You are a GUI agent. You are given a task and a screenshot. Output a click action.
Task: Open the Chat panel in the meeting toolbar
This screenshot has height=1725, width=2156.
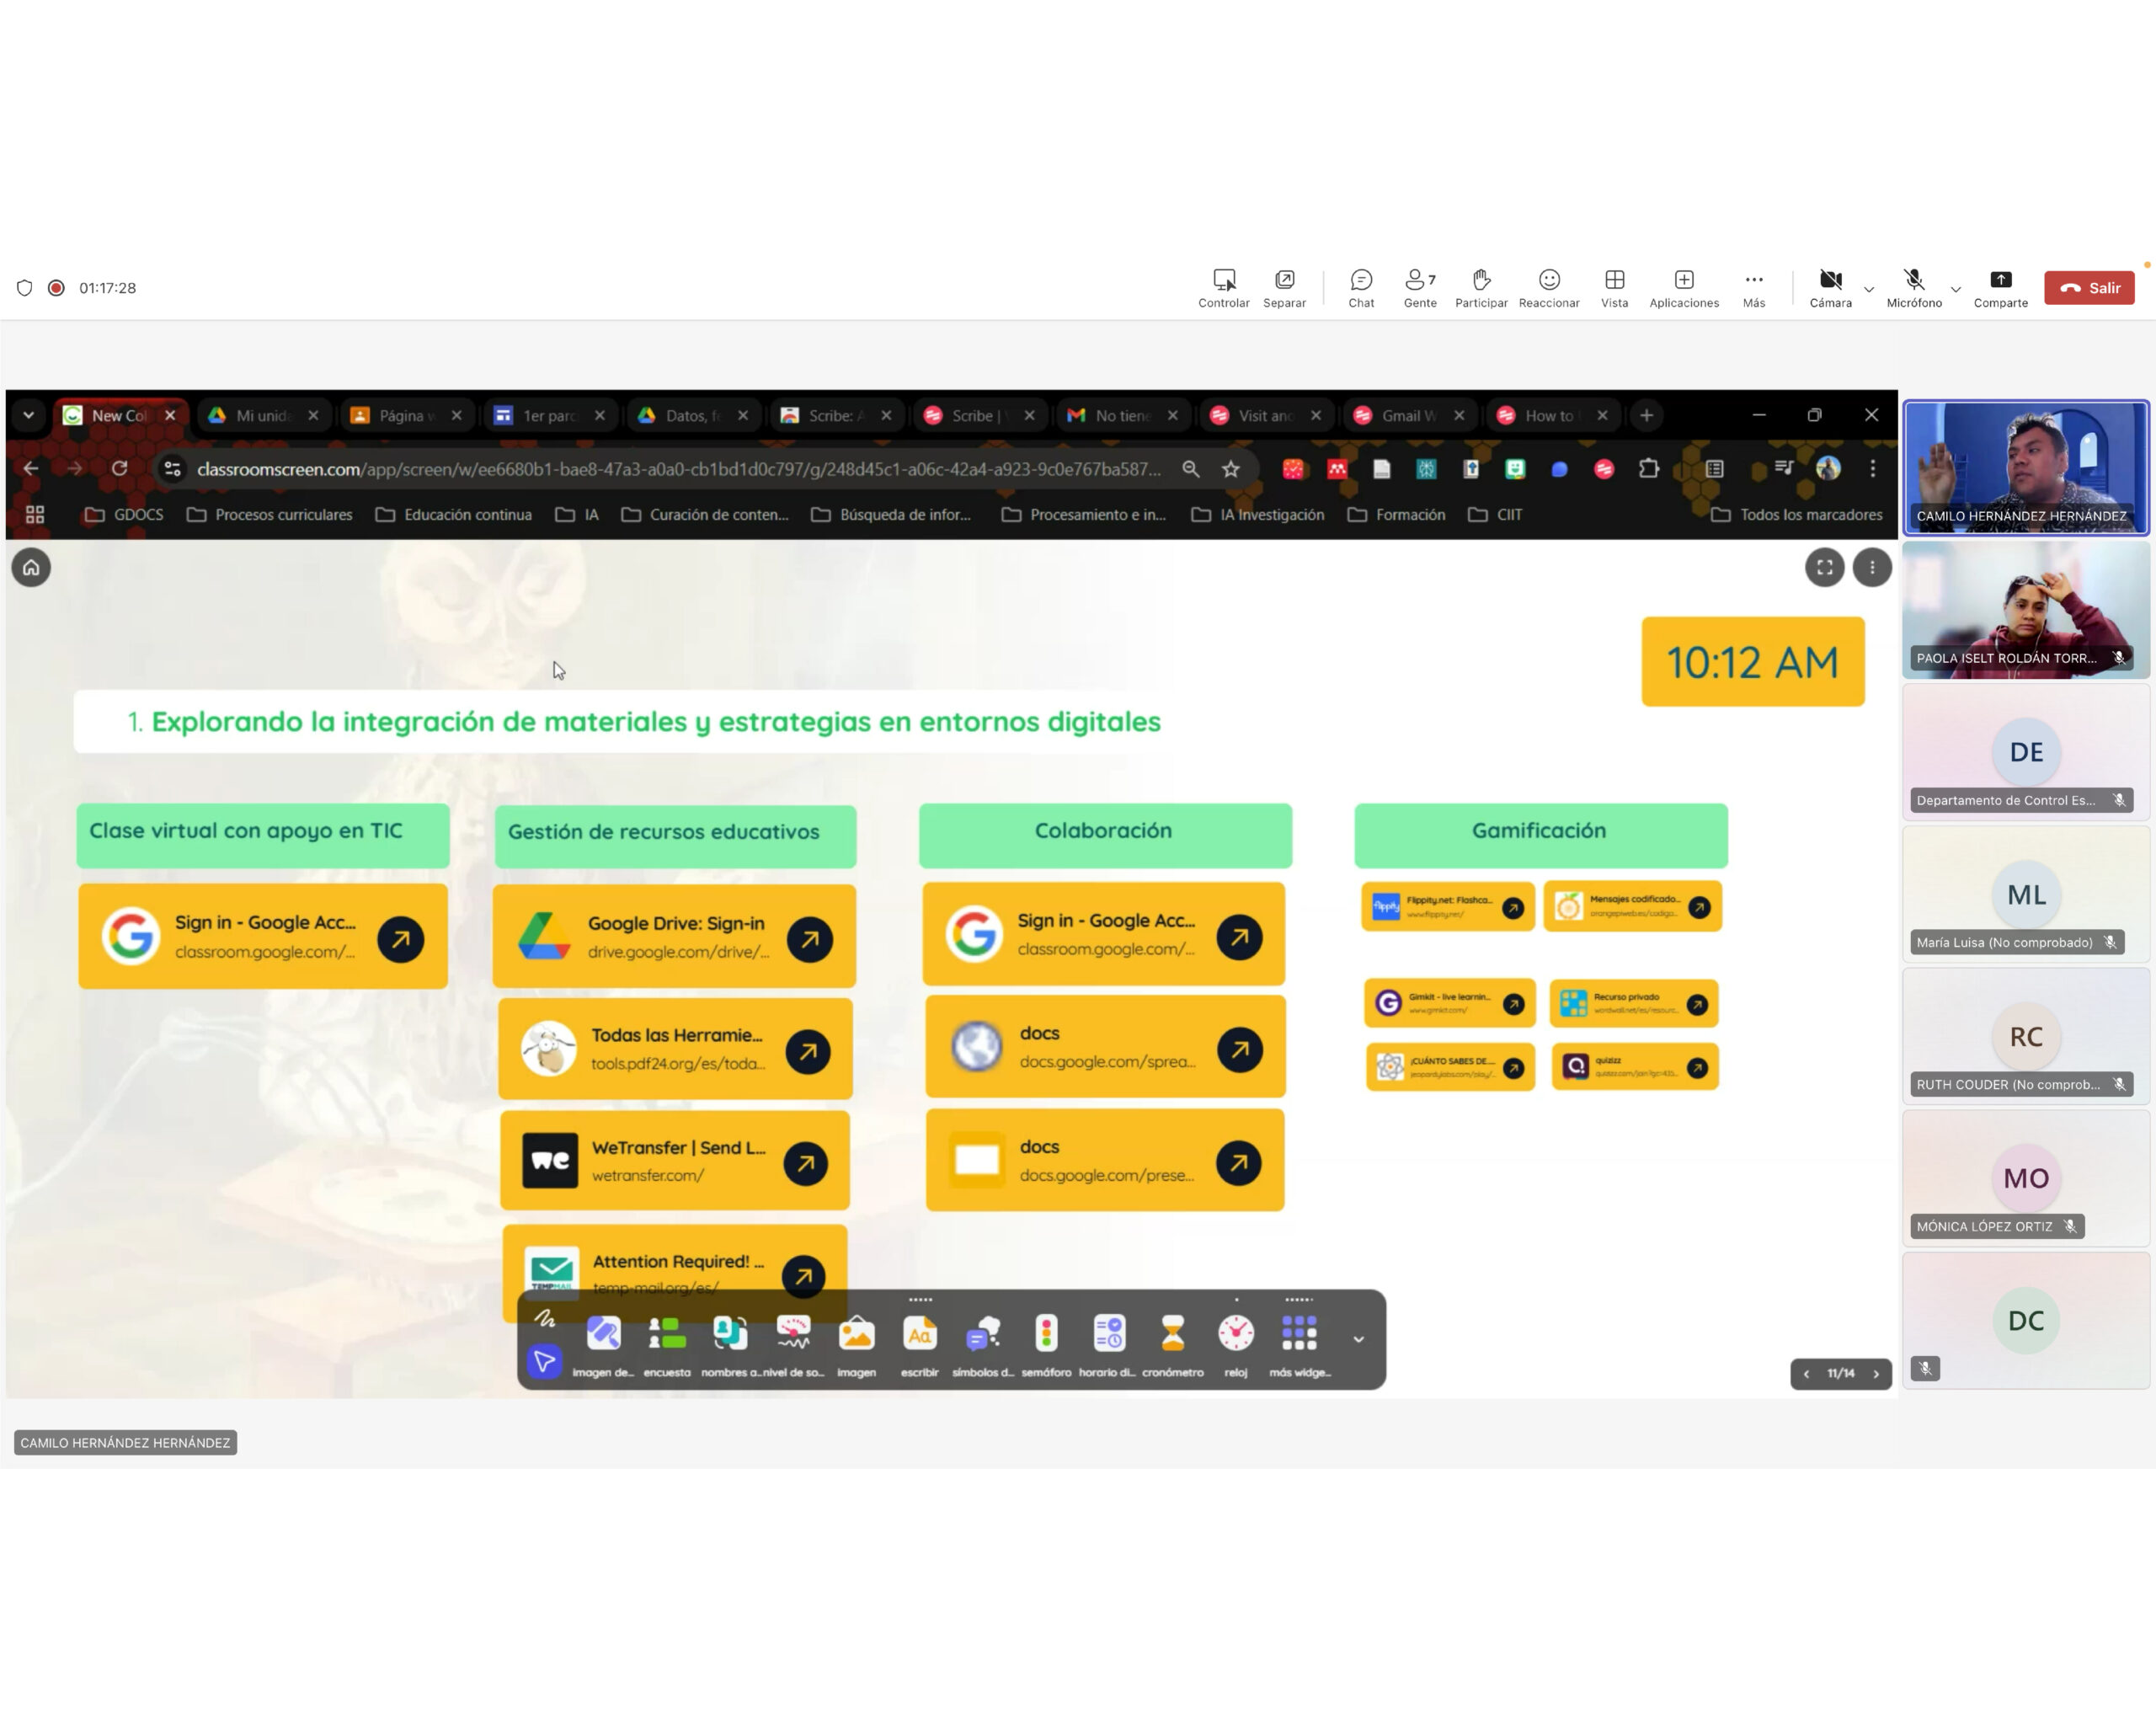click(x=1361, y=288)
